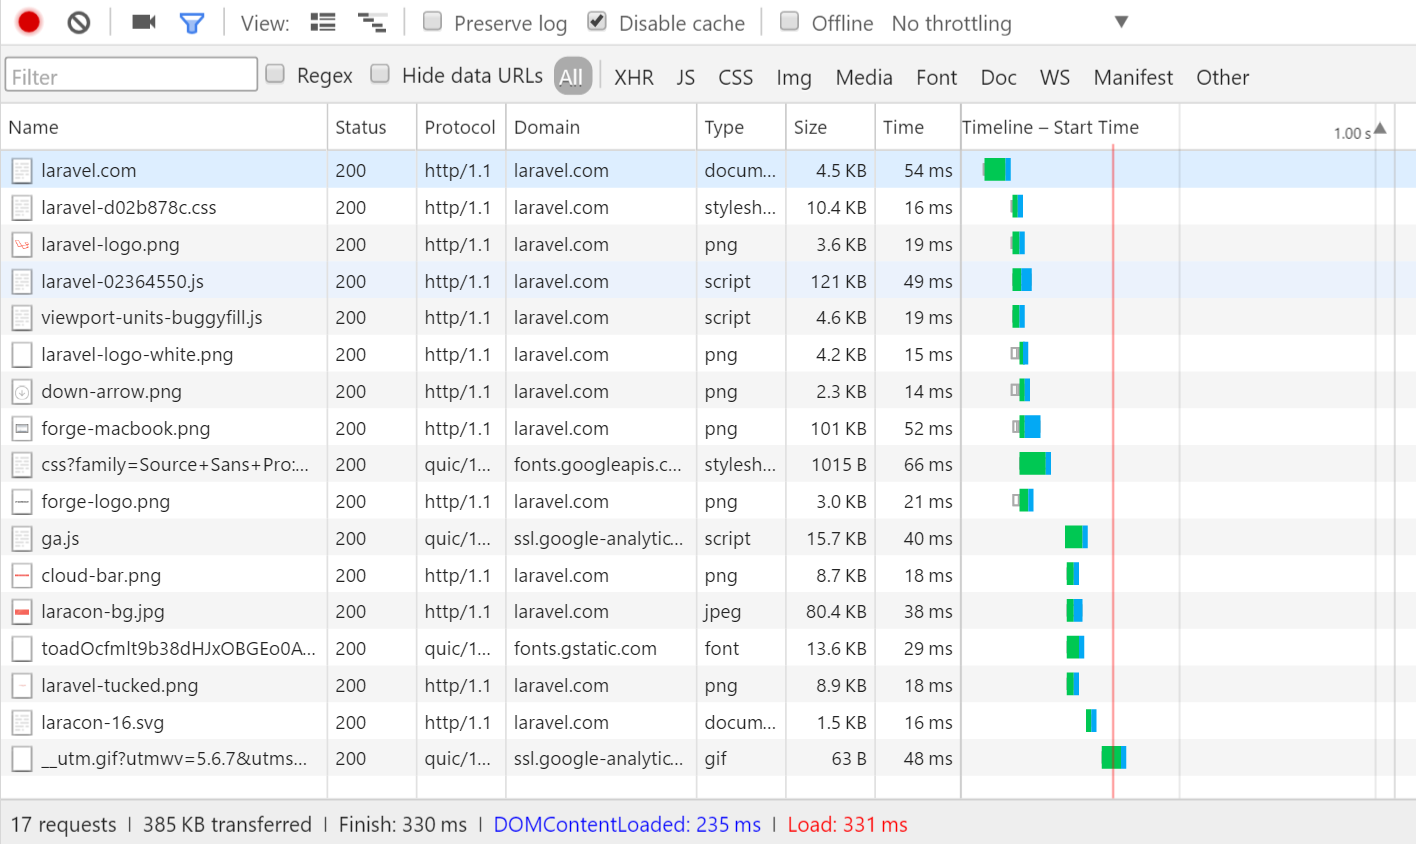Enable the Preserve log checkbox
This screenshot has width=1416, height=844.
(x=432, y=21)
